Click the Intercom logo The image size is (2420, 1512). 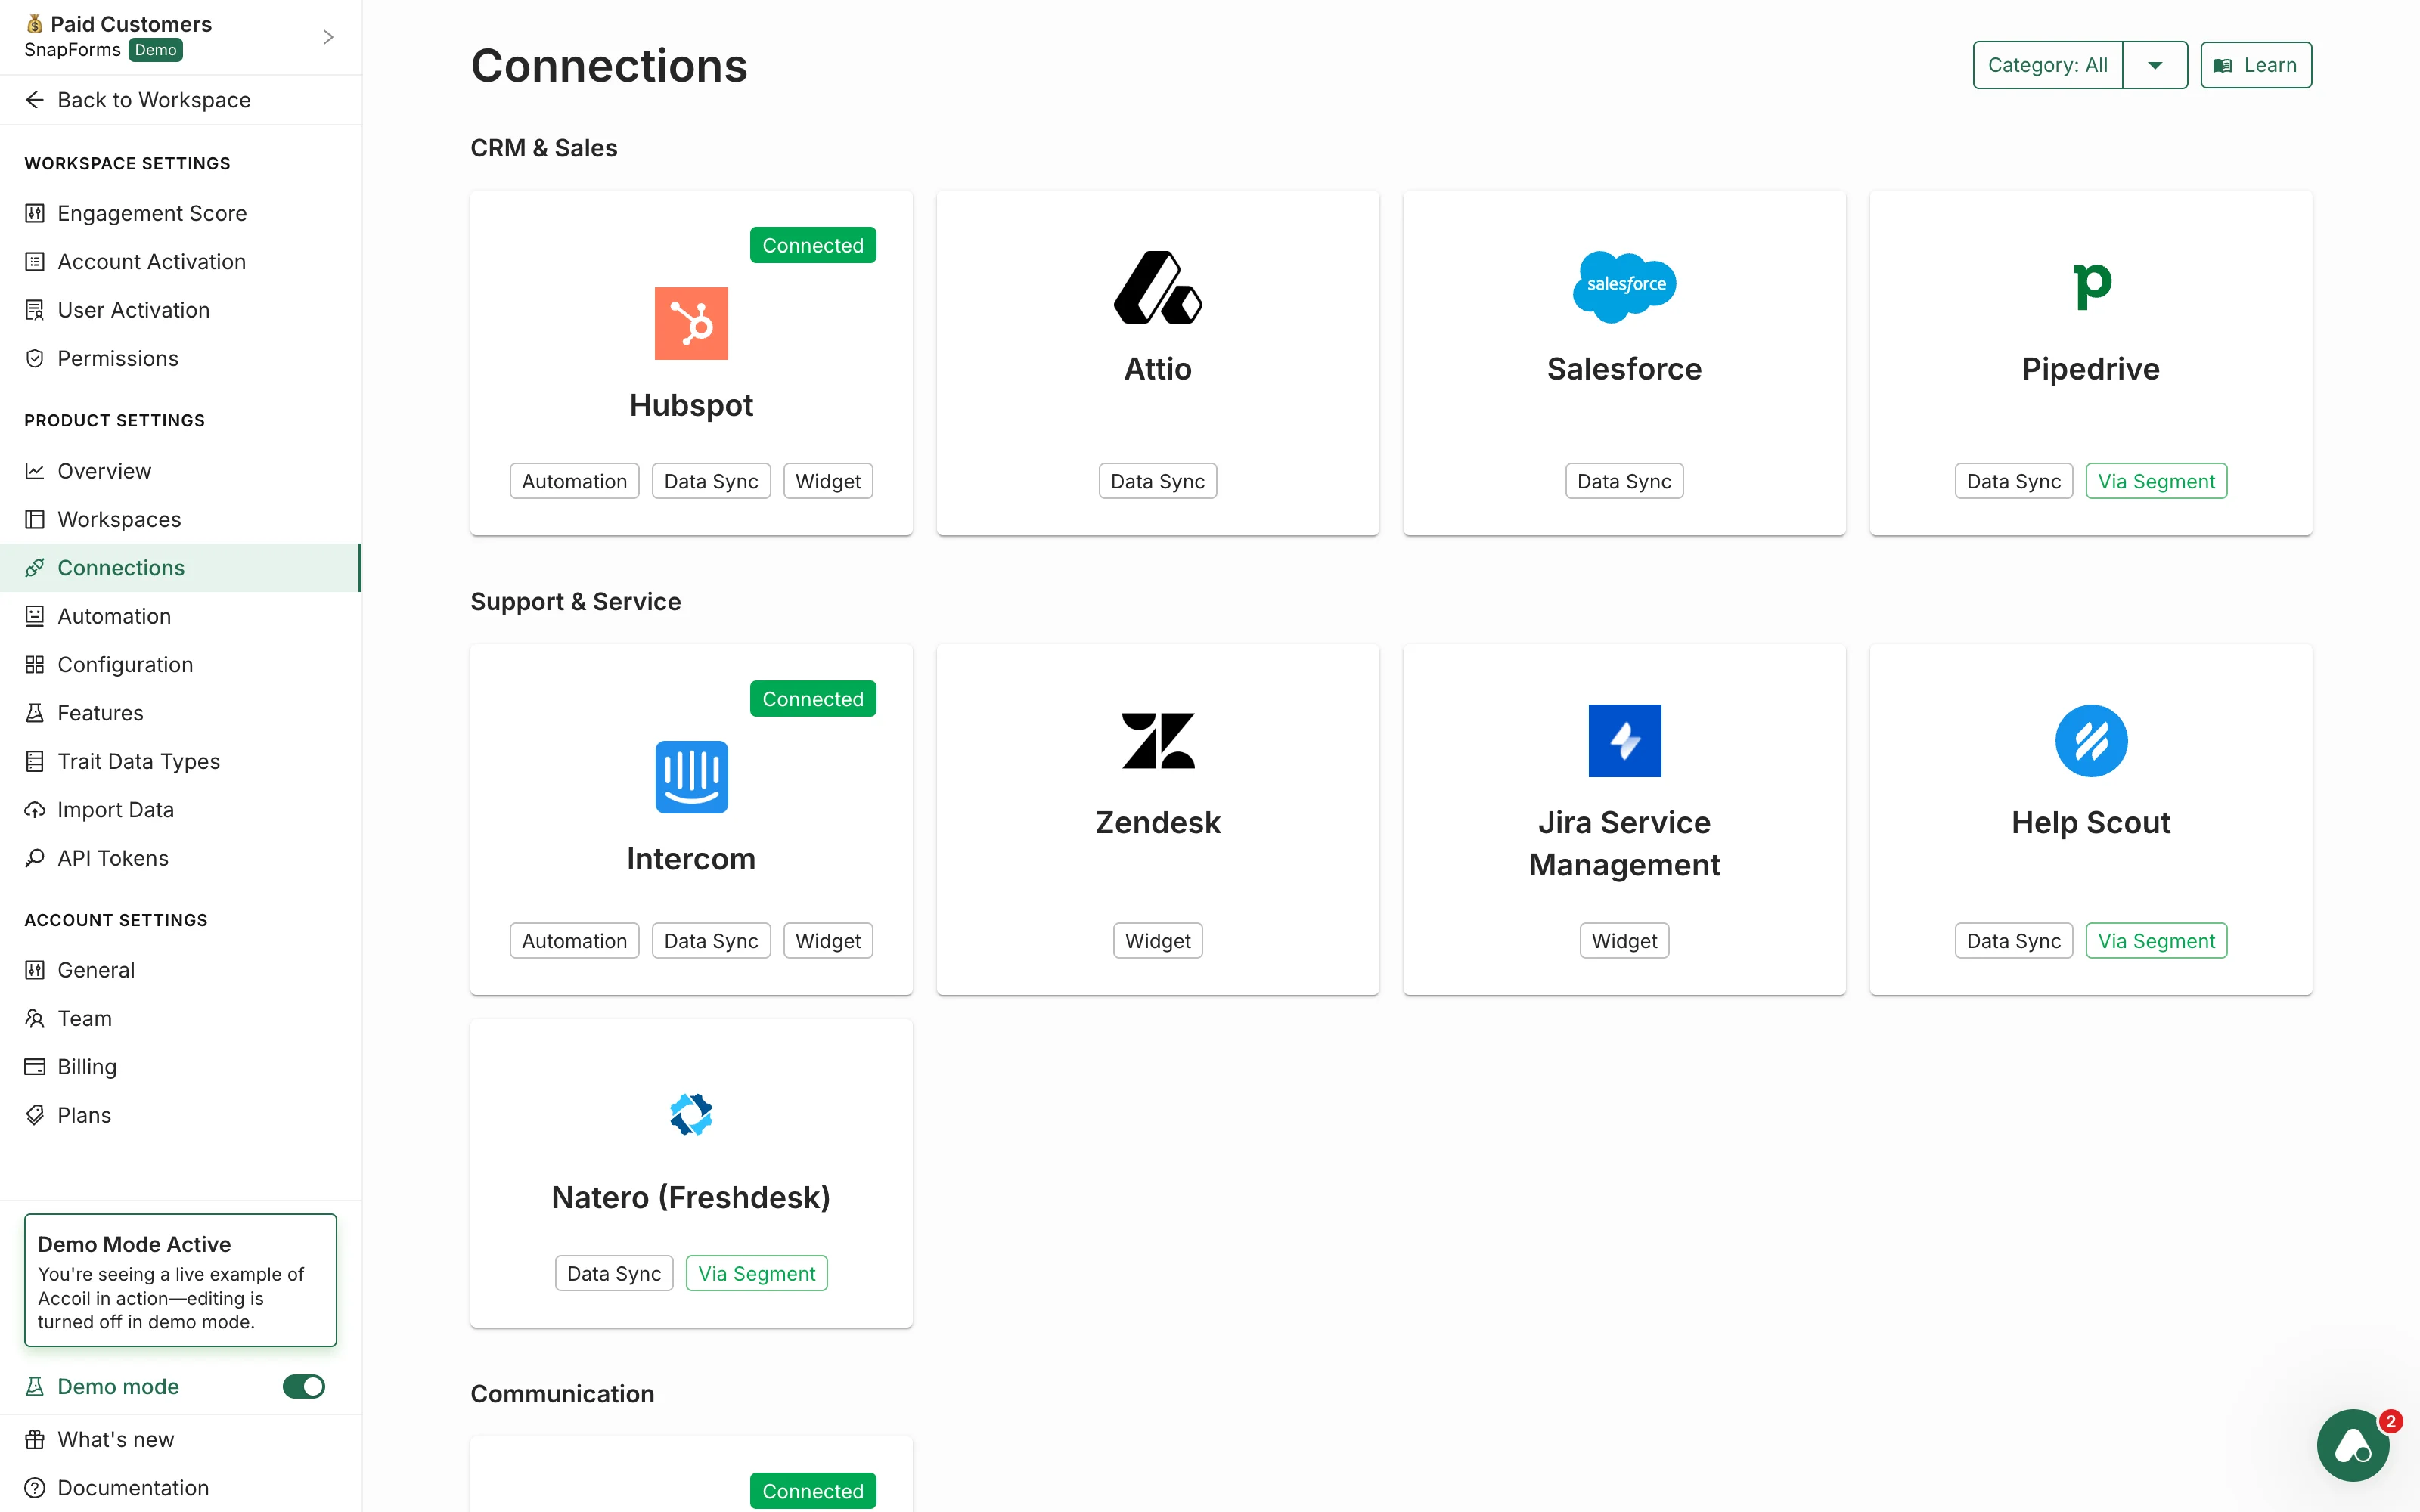pyautogui.click(x=691, y=777)
